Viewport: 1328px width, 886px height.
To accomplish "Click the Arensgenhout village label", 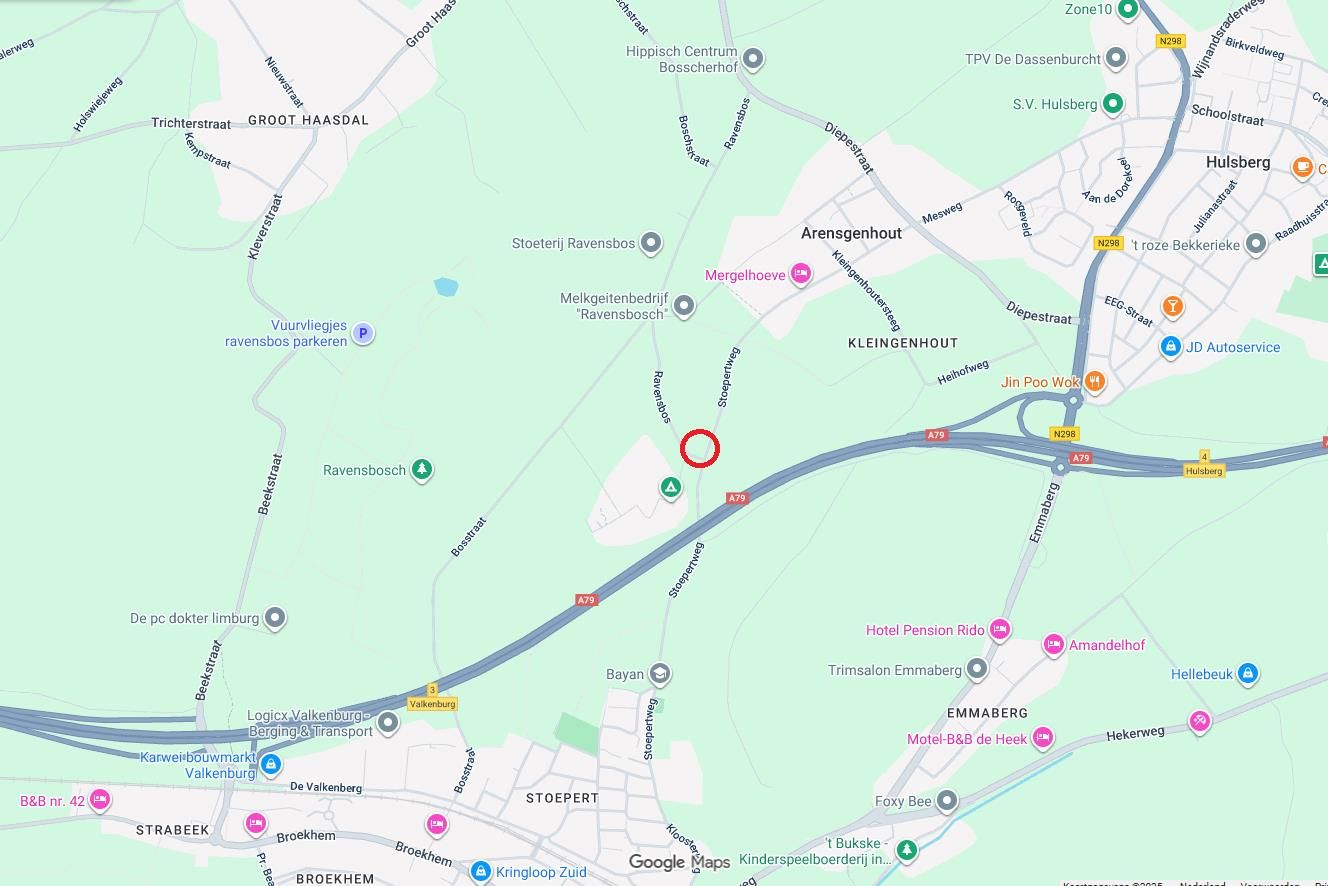I will [851, 233].
